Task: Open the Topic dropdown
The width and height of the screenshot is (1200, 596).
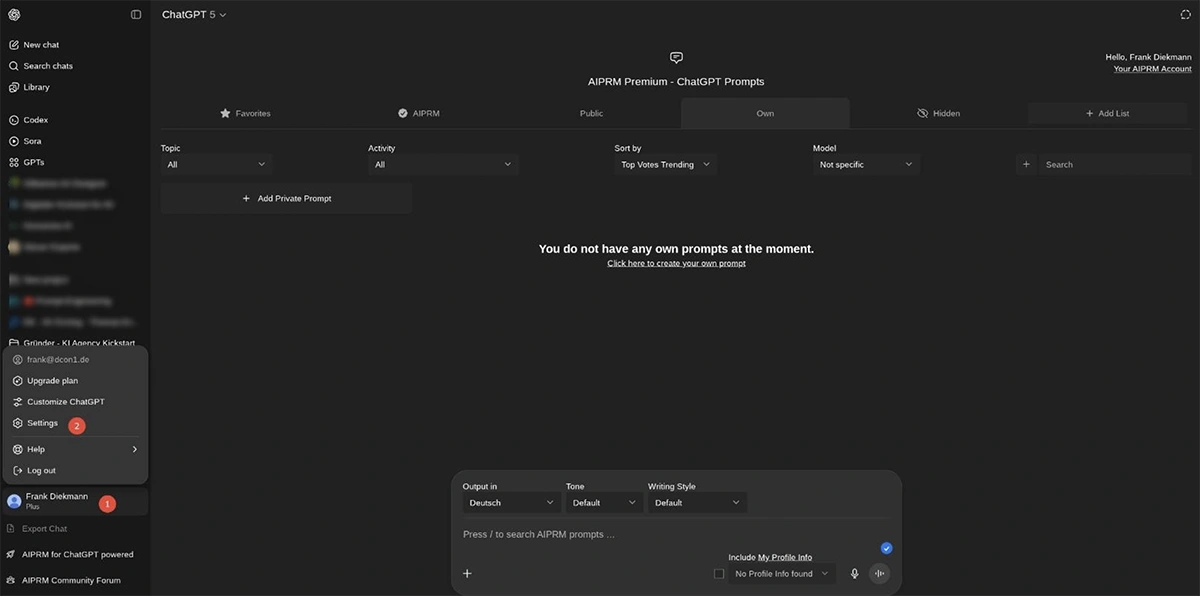Action: tap(216, 164)
